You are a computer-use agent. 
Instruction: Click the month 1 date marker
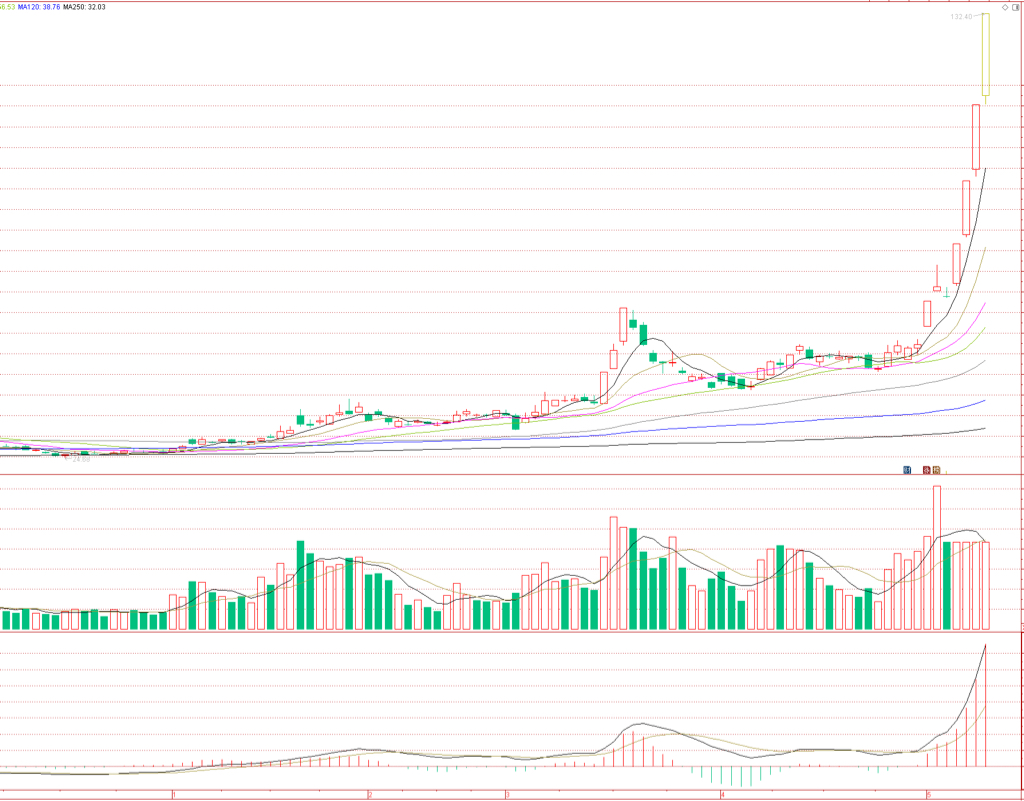[174, 794]
